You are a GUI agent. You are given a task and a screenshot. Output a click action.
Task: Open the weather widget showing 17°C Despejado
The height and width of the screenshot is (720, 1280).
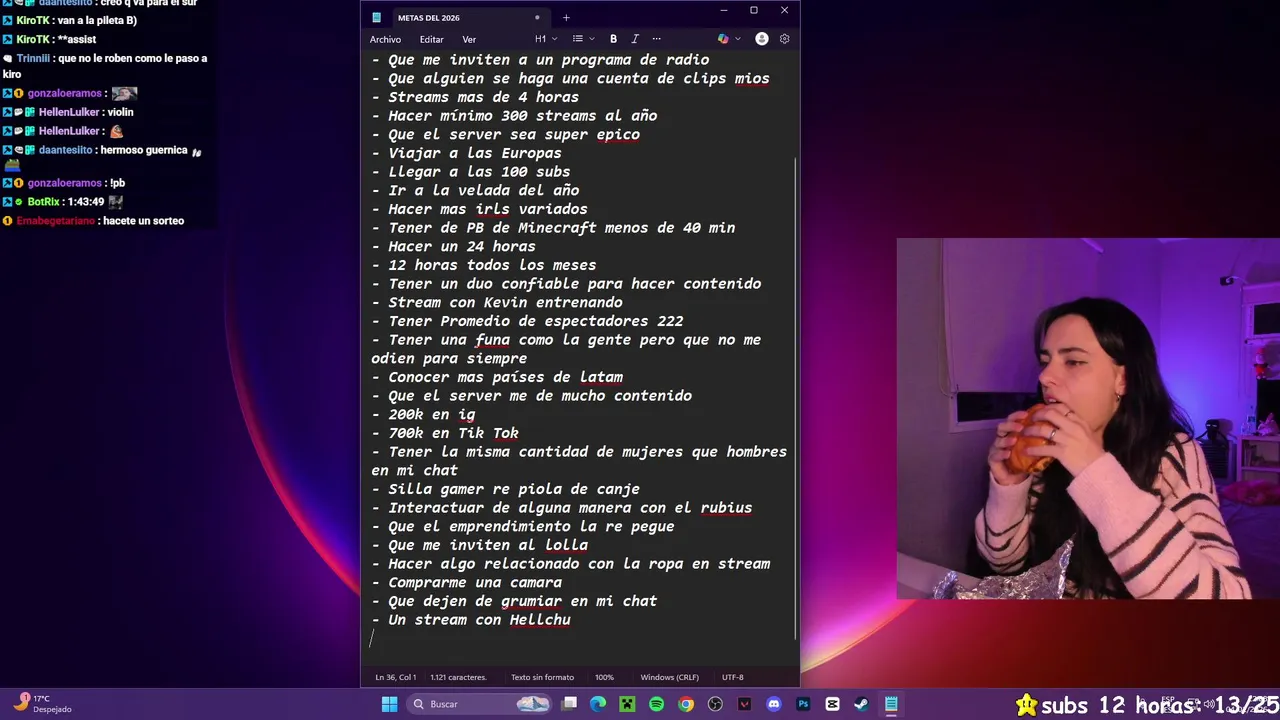click(x=42, y=704)
